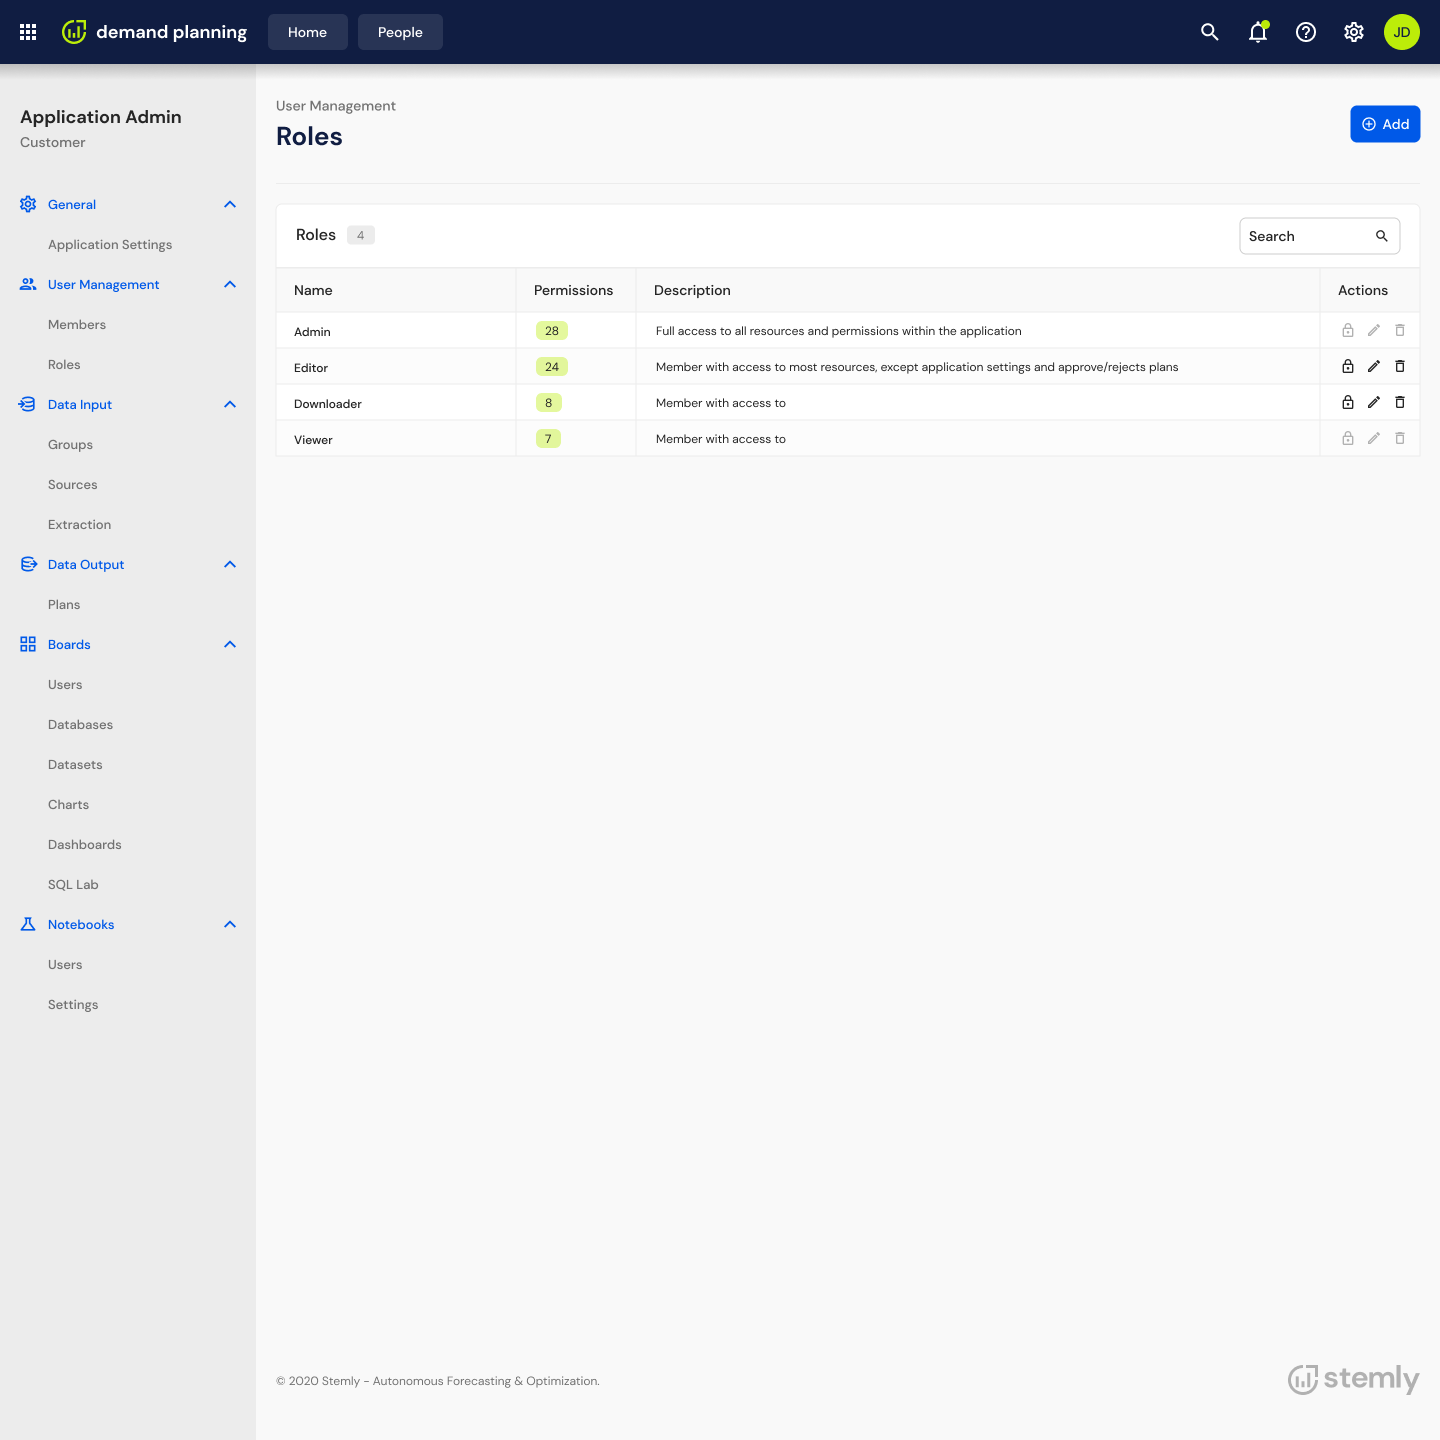1440x1440 pixels.
Task: Click the Add role button
Action: click(1385, 124)
